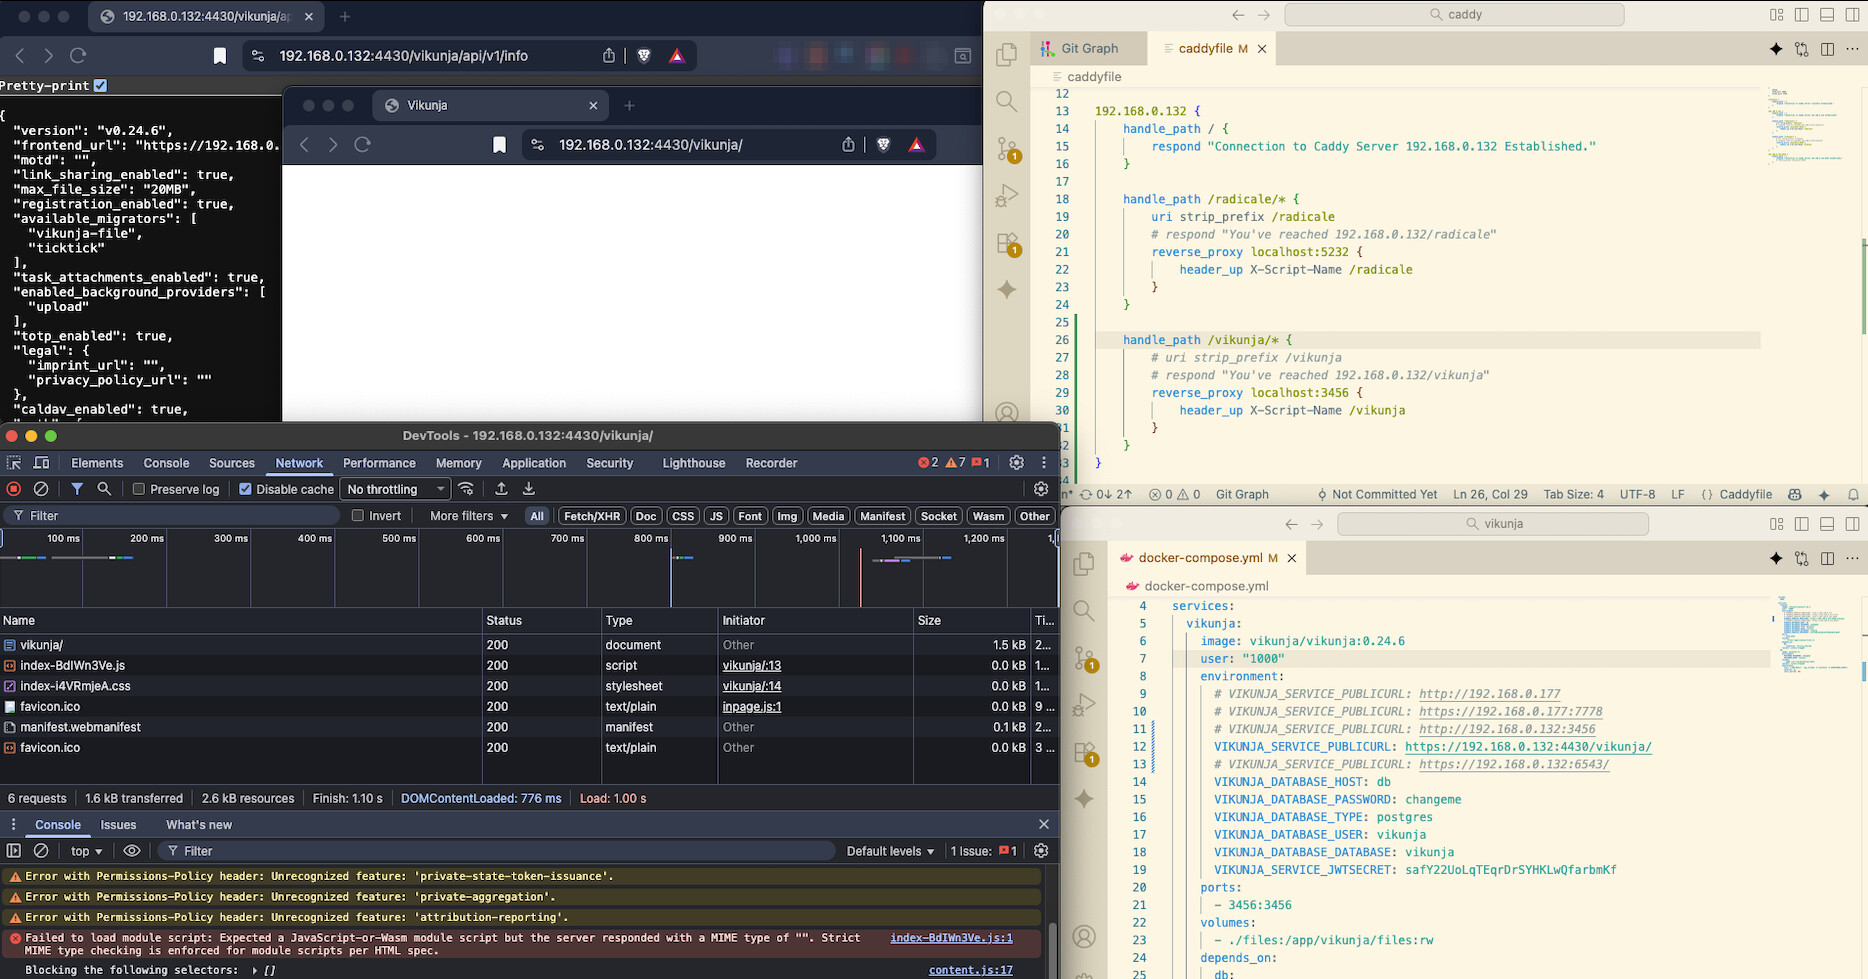
Task: Open the vikunja/:13 initiator link
Action: (751, 665)
